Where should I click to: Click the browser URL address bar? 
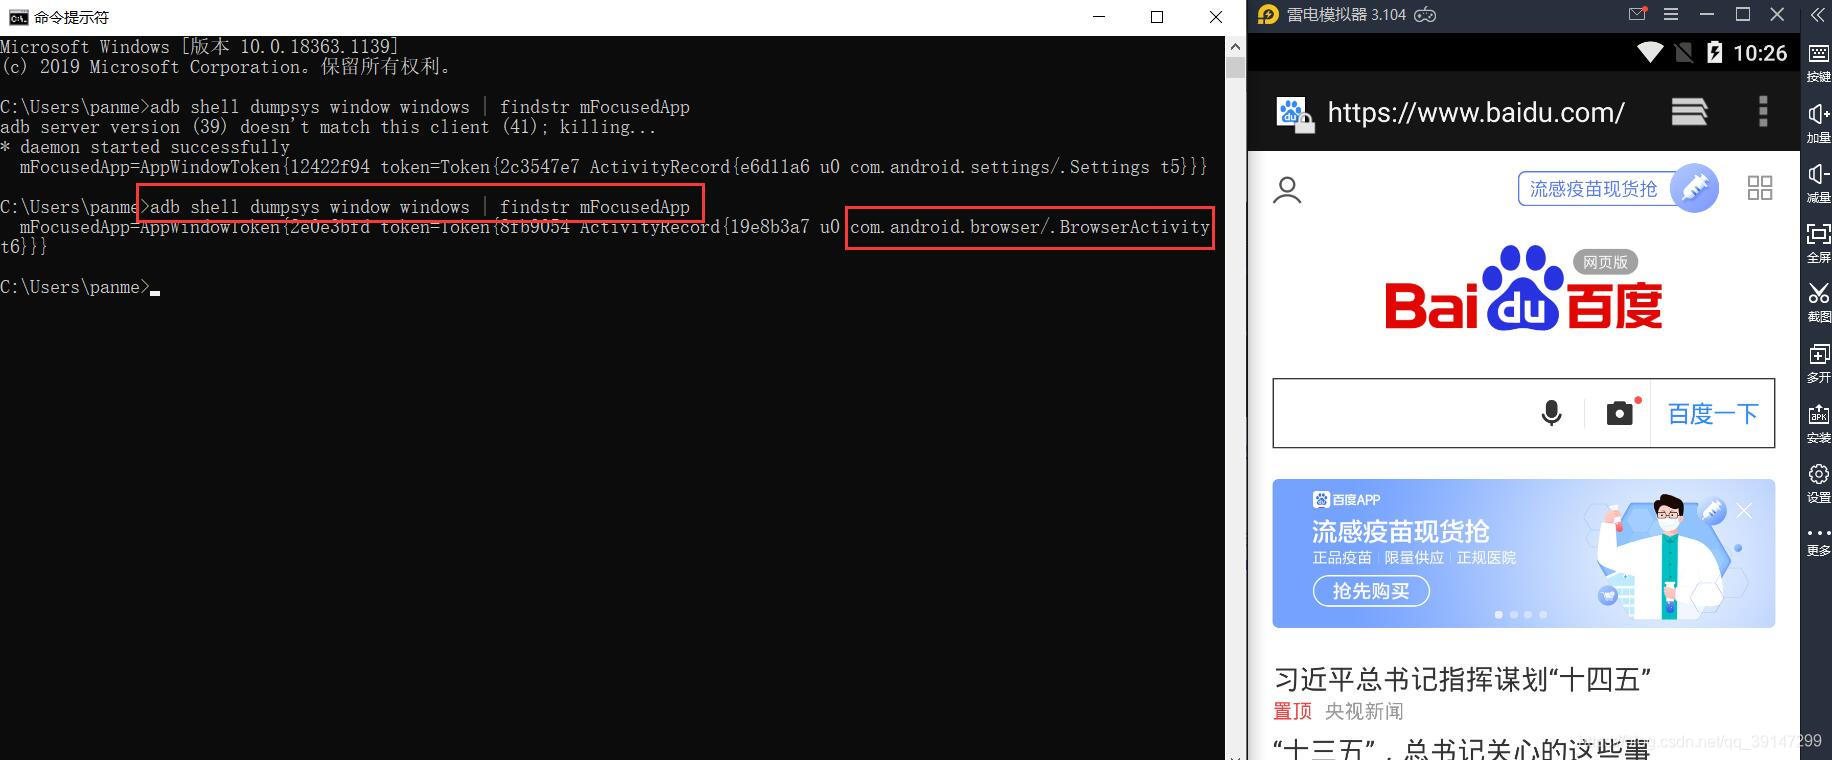click(x=1476, y=113)
